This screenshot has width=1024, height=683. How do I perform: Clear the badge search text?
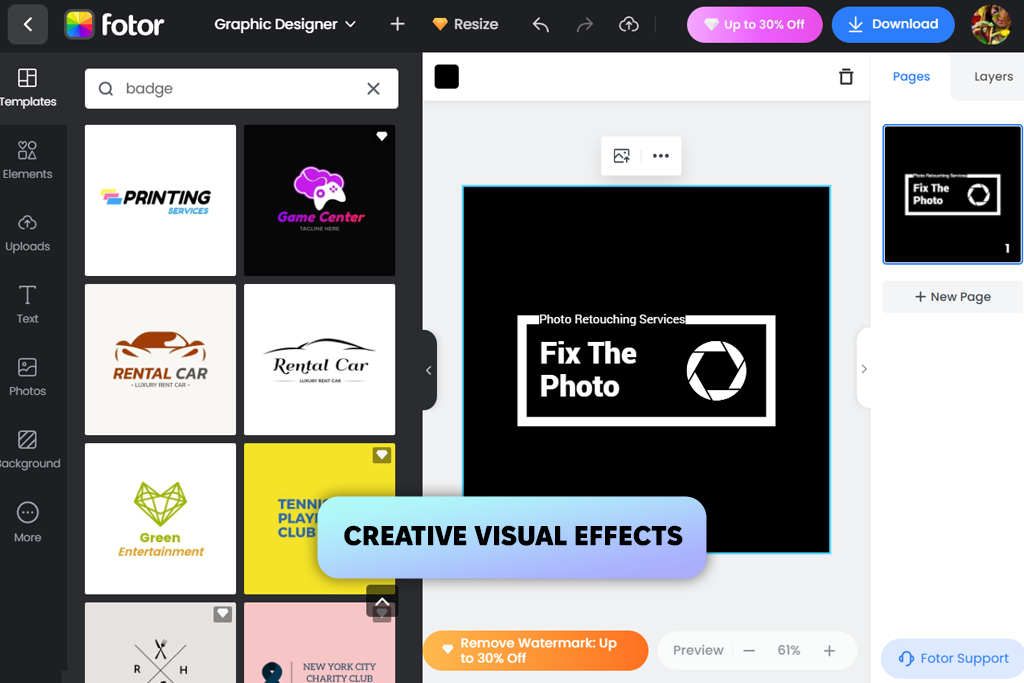click(x=374, y=89)
